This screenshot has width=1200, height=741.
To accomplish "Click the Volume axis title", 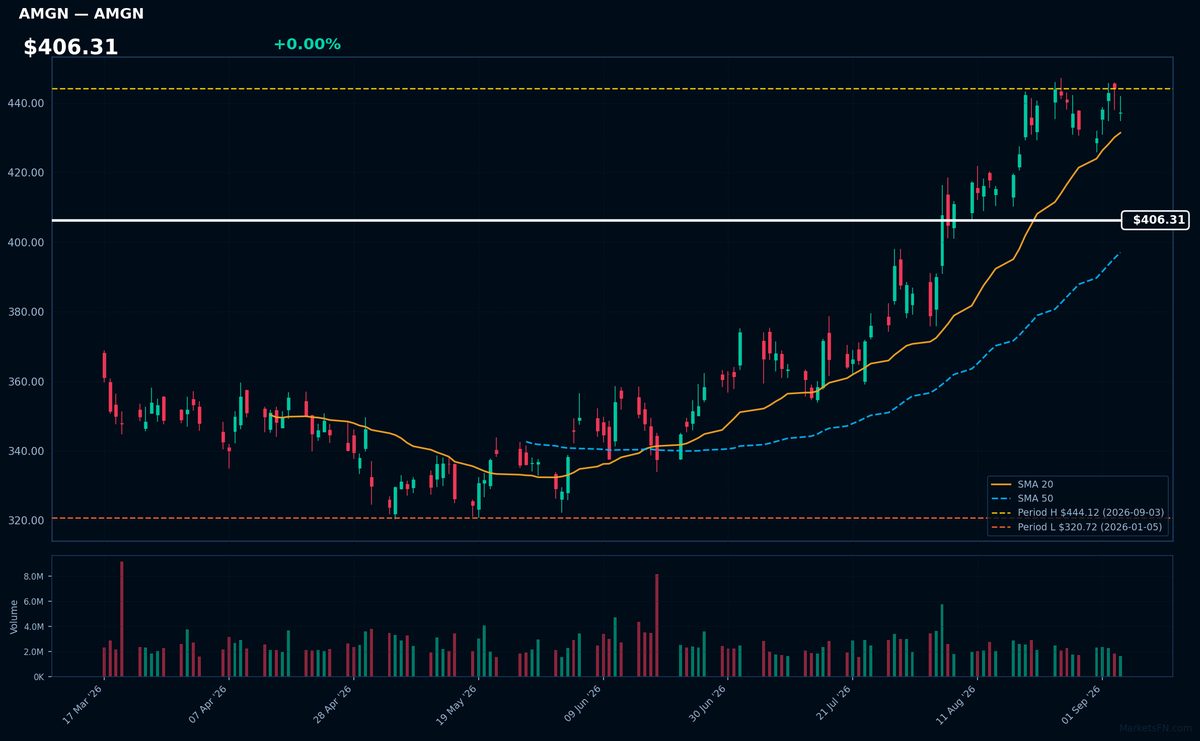I will [14, 616].
